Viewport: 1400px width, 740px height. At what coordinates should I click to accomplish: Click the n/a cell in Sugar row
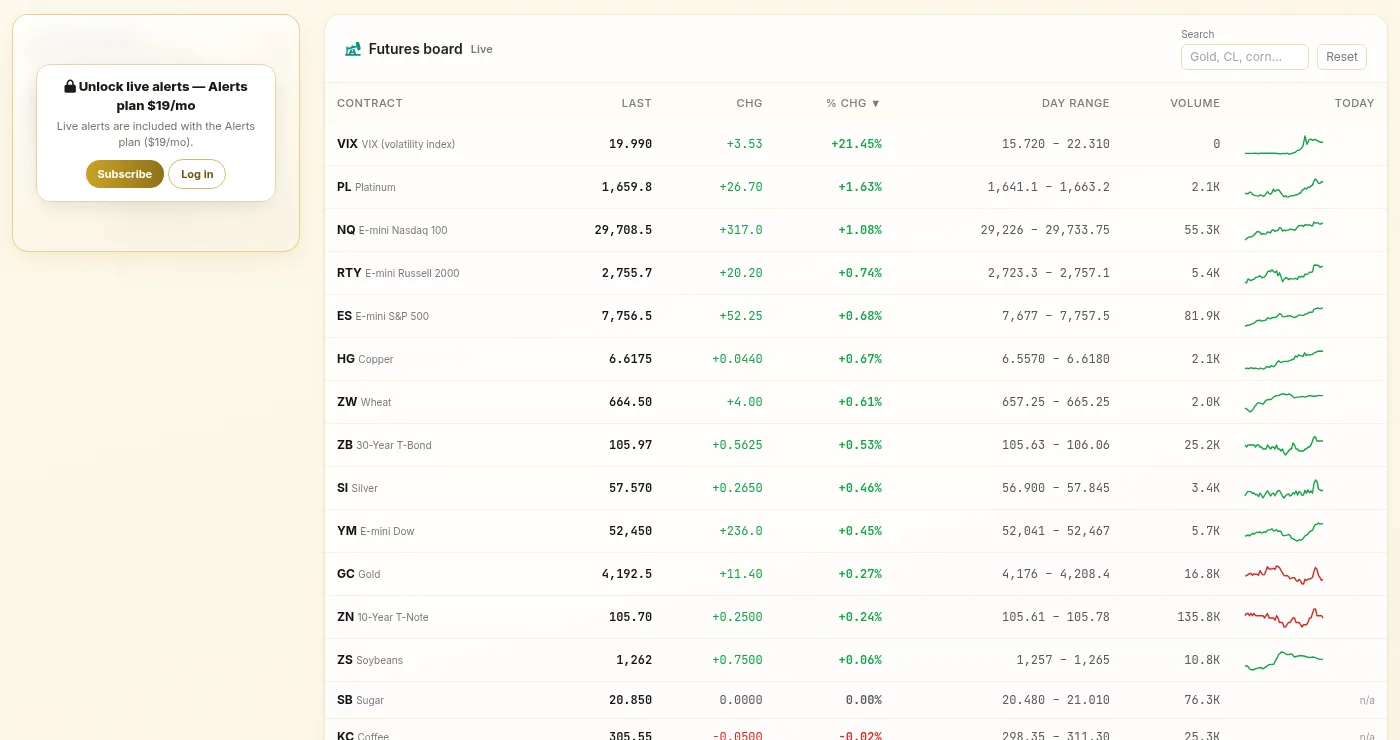[1367, 700]
